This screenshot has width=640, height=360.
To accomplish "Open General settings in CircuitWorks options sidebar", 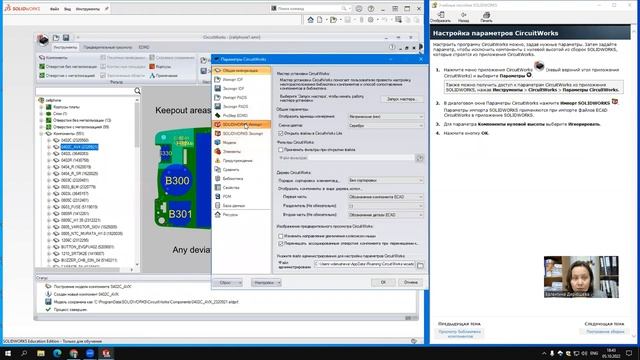I will point(241,71).
